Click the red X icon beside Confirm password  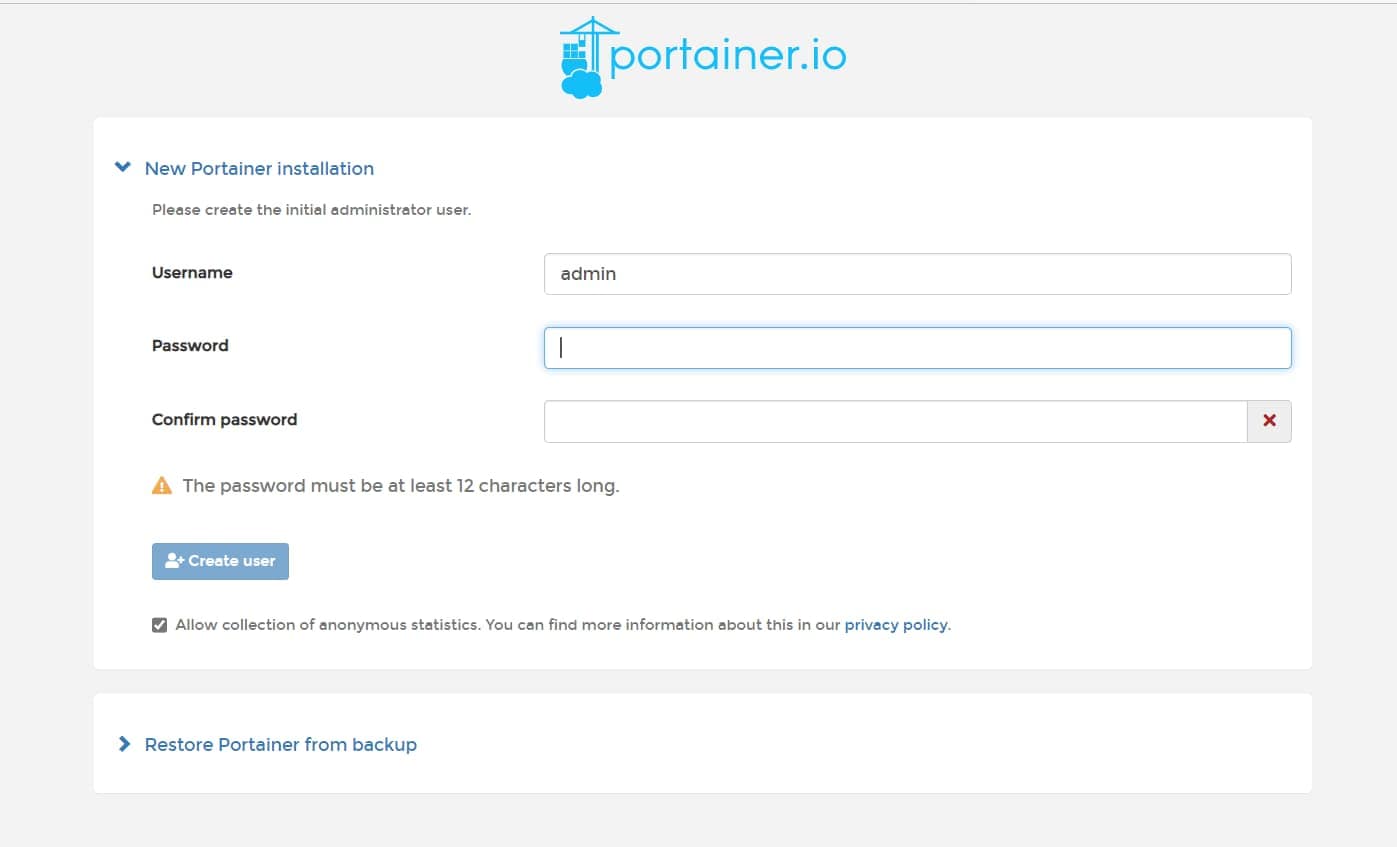1269,421
